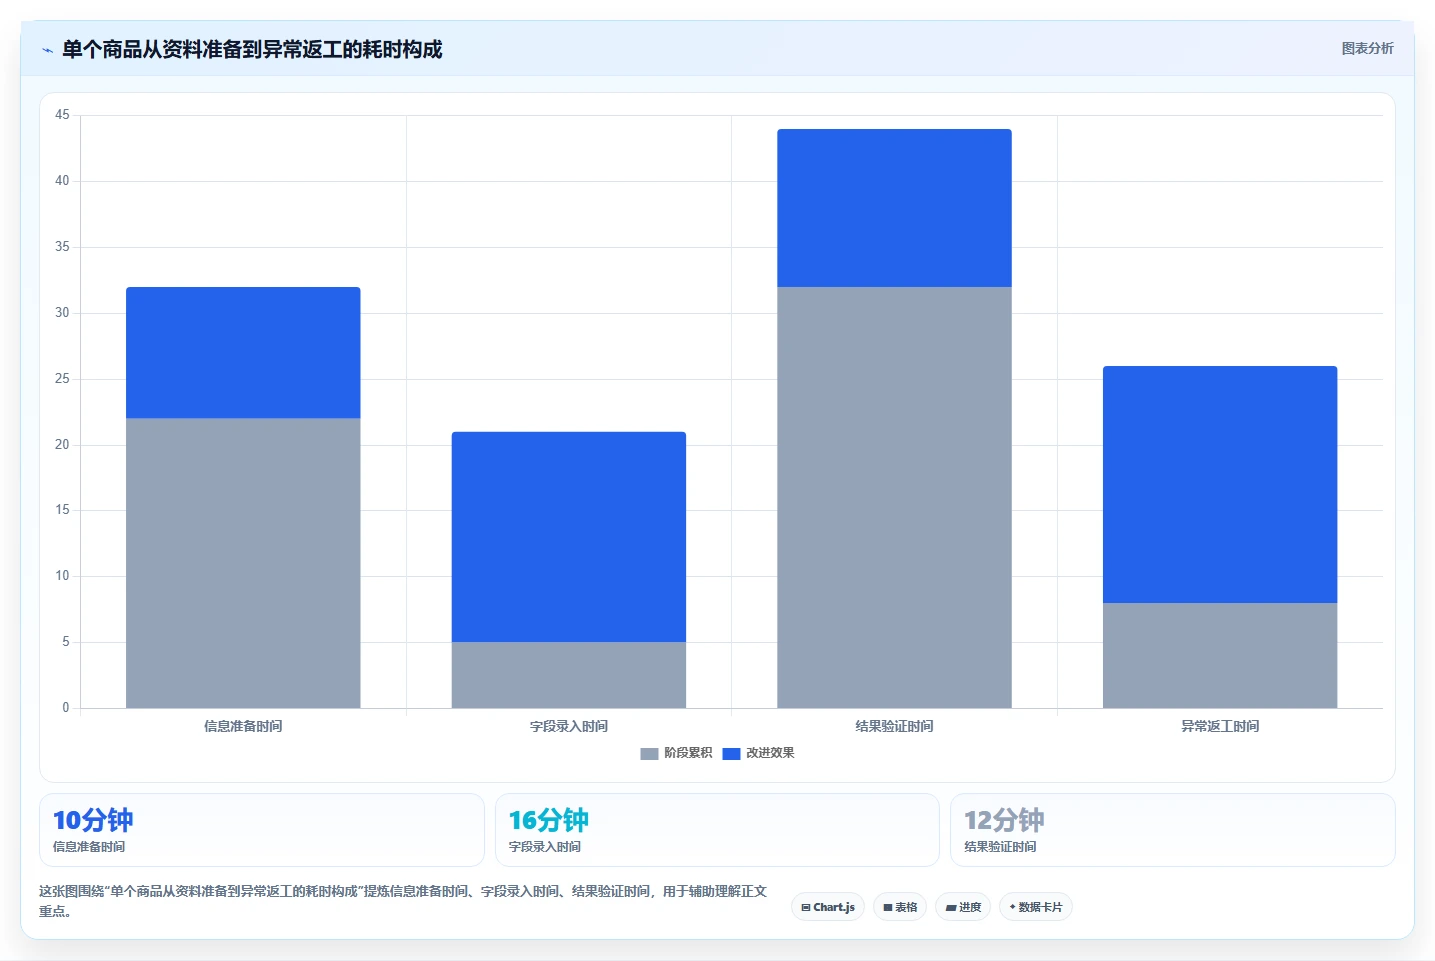1435x961 pixels.
Task: Click blue segment of 异常返工时间 bar
Action: tap(1220, 484)
